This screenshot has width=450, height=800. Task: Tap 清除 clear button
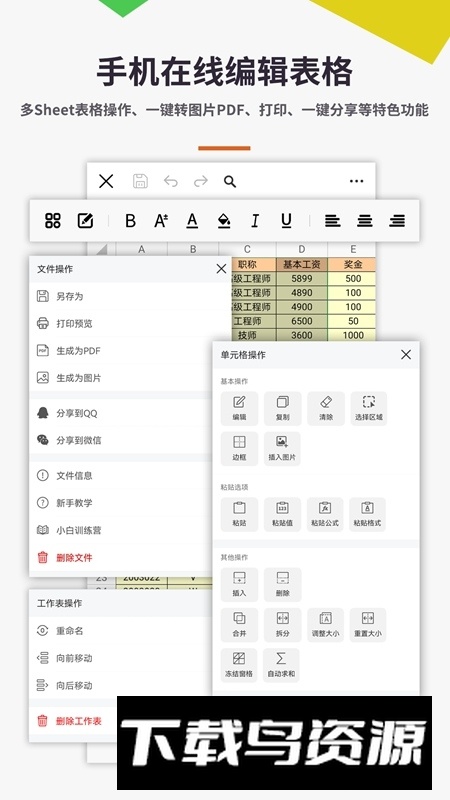point(326,408)
